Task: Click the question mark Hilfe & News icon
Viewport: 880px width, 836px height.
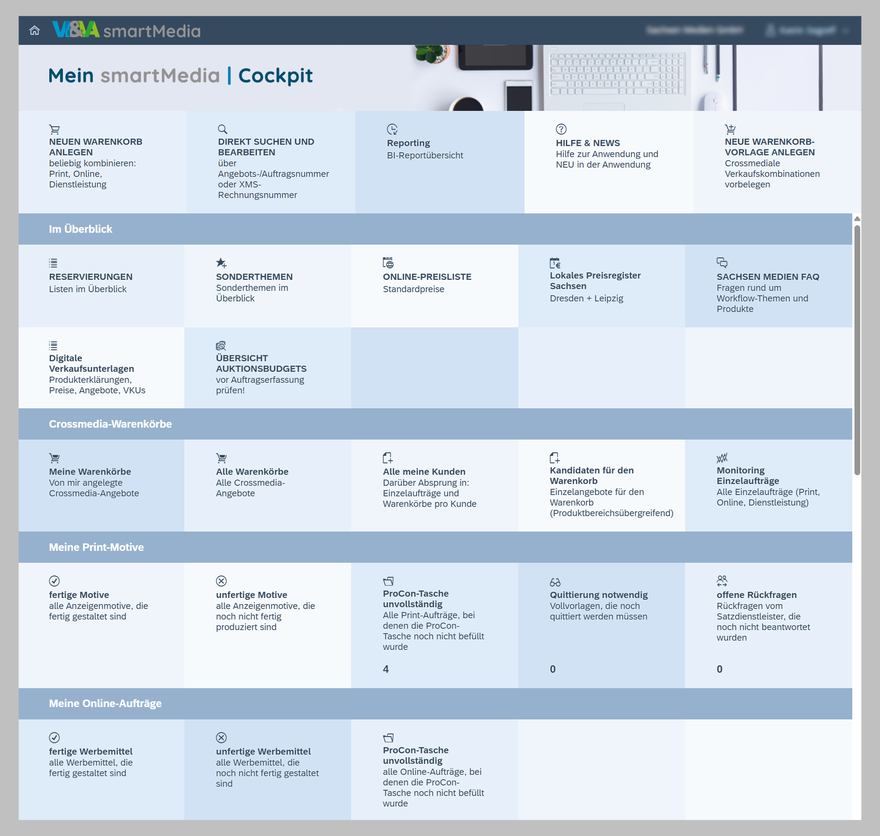Action: [x=561, y=129]
